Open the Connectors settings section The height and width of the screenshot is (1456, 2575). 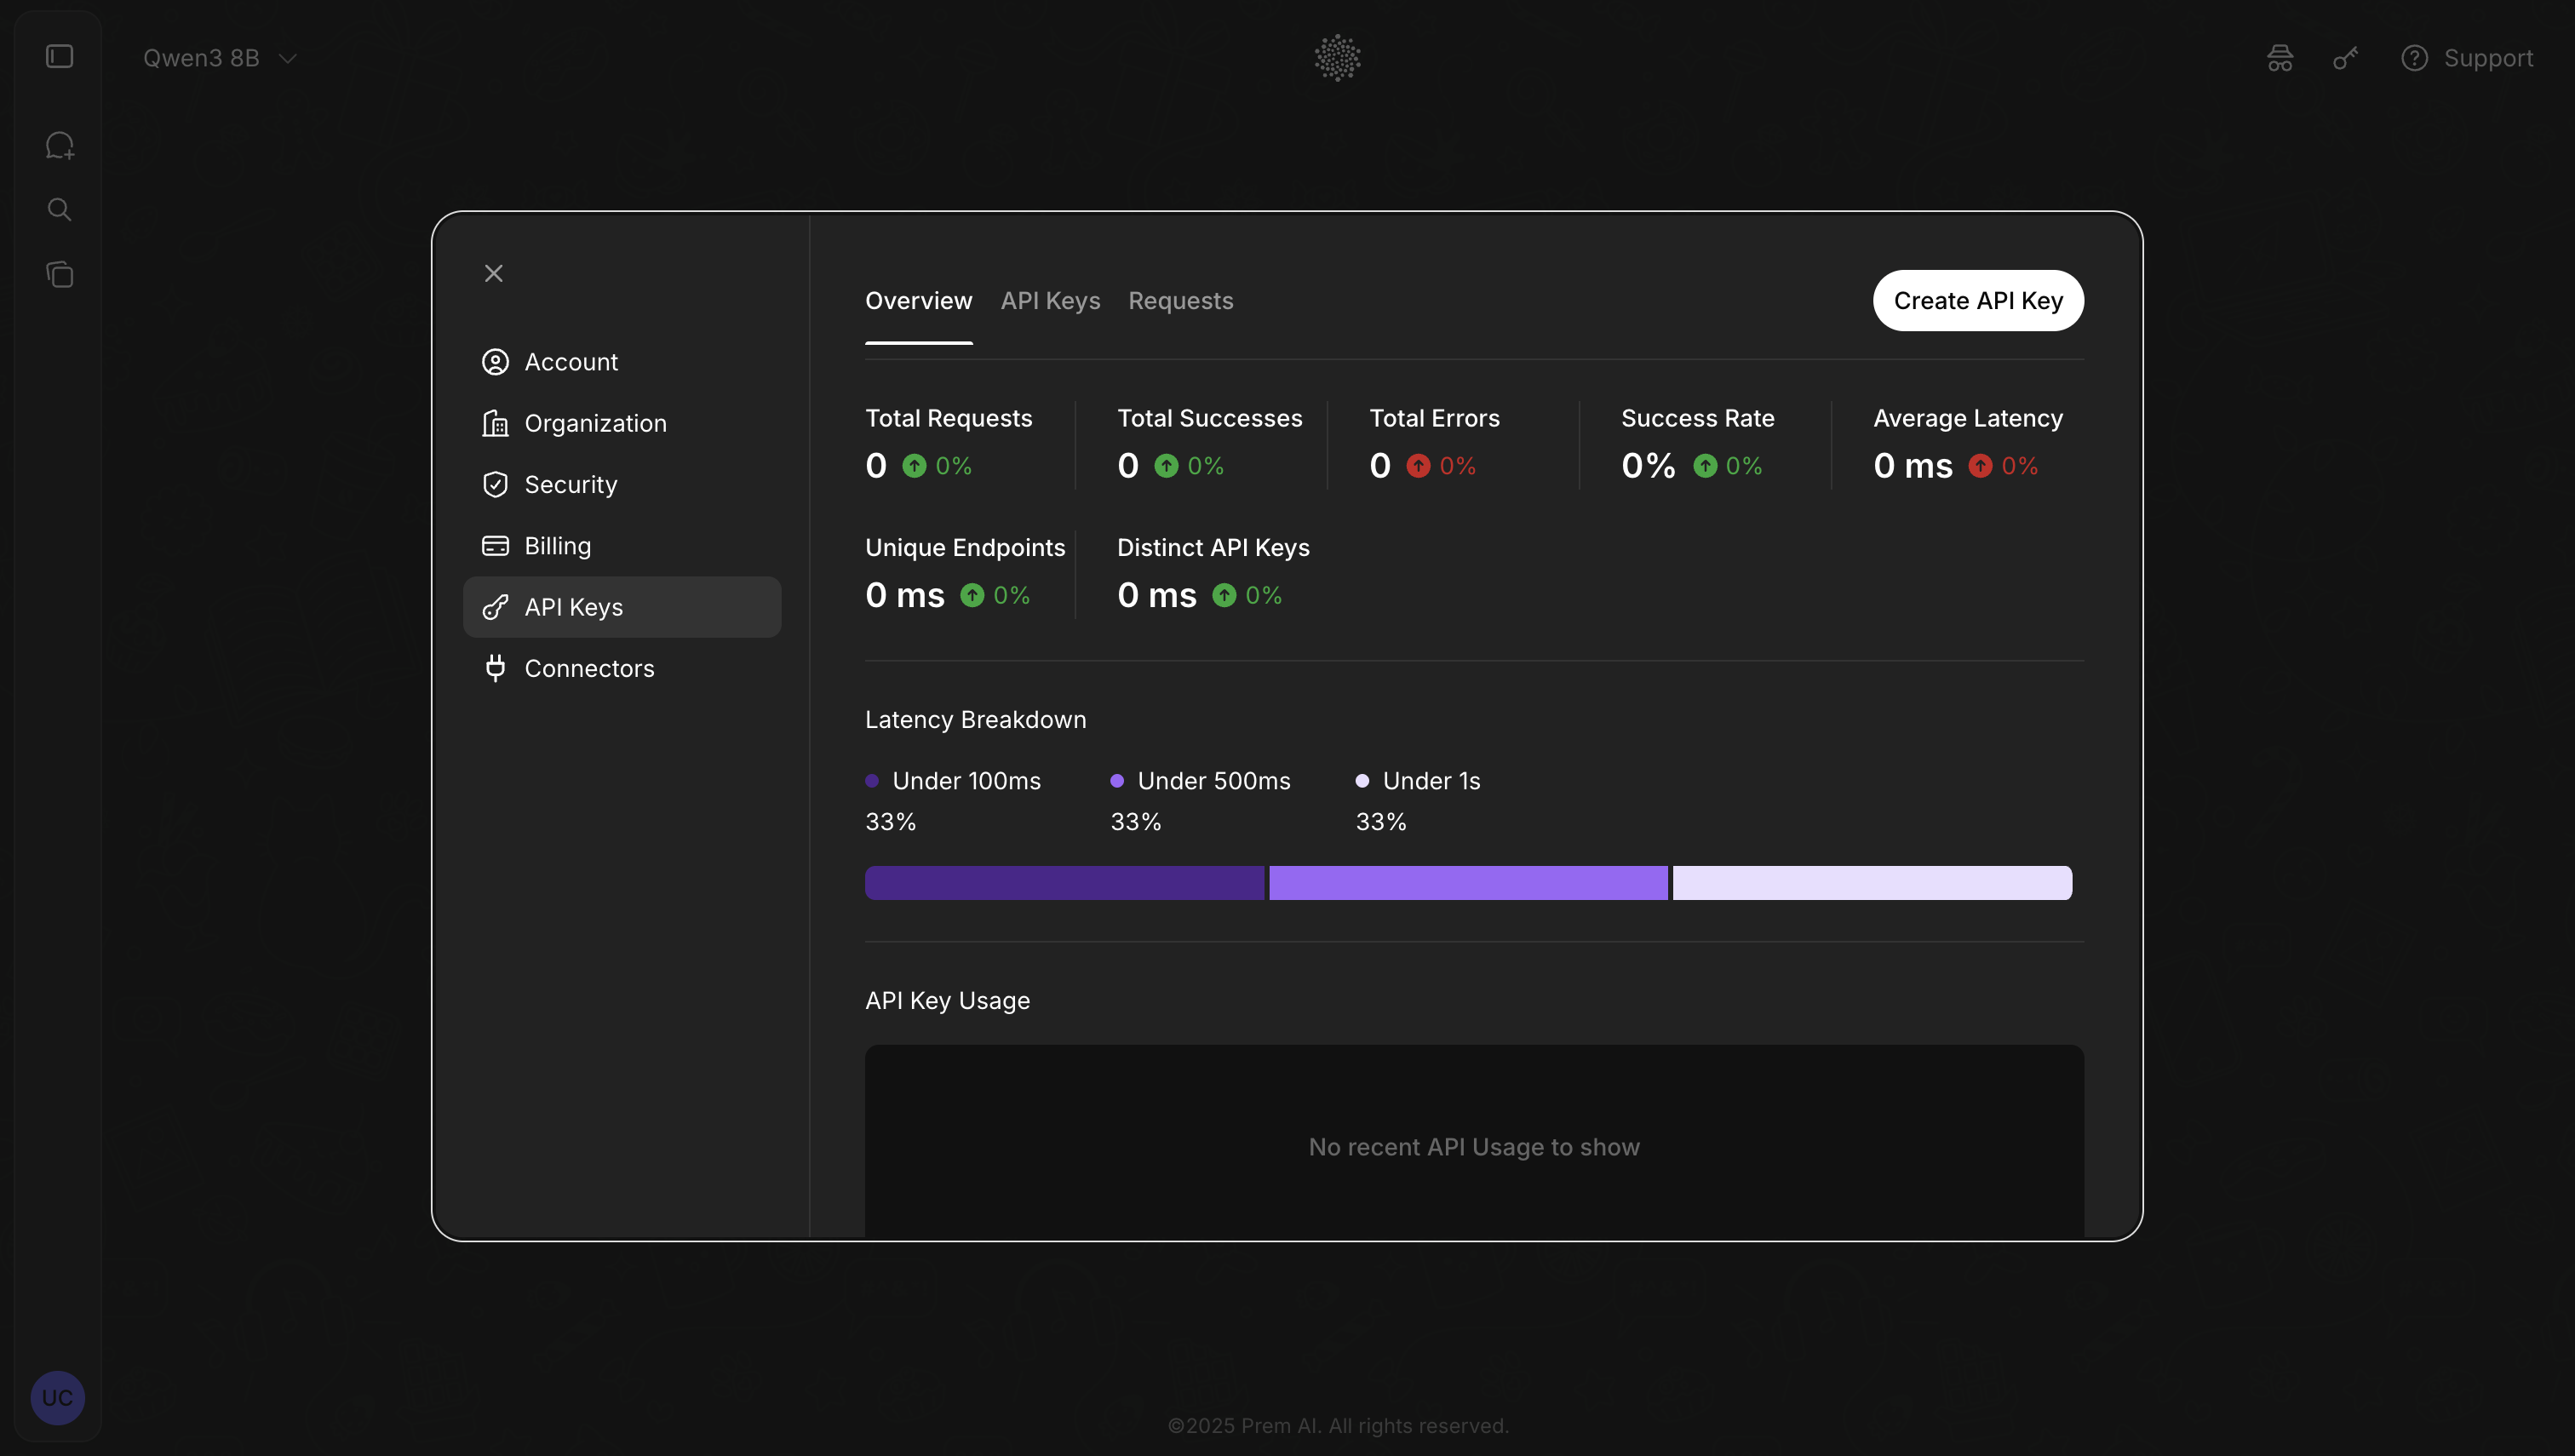(x=589, y=668)
